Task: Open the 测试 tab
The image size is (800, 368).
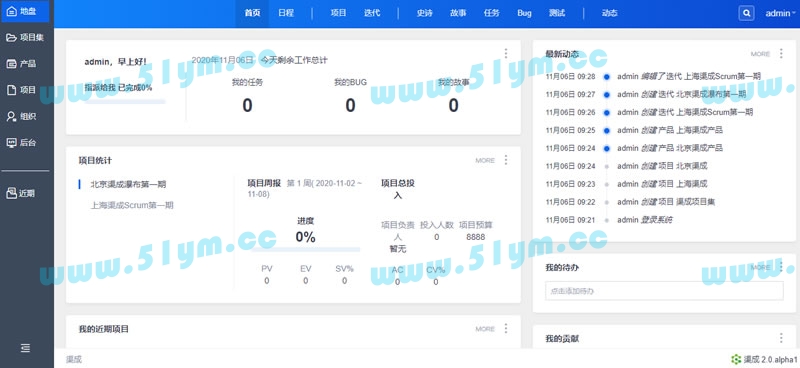Action: [557, 14]
